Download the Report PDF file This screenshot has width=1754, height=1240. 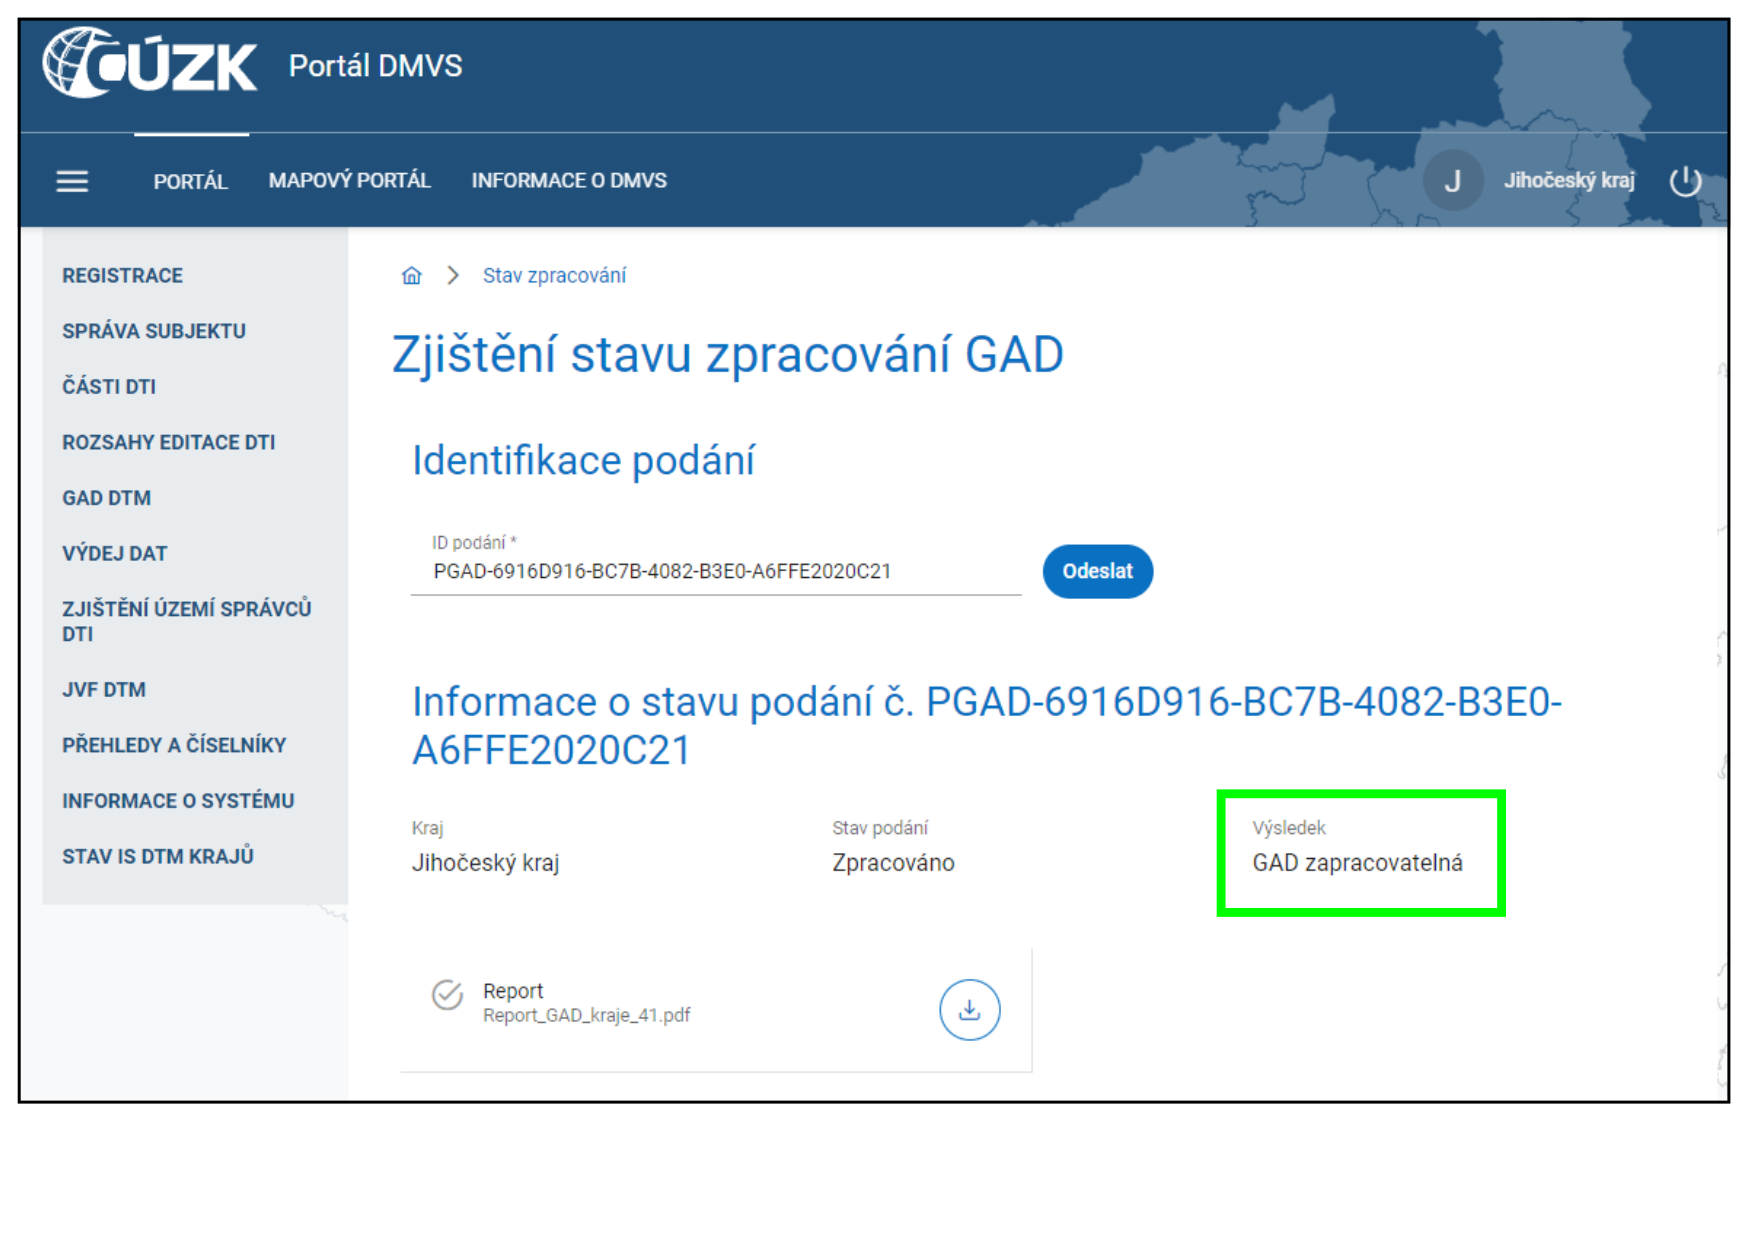pyautogui.click(x=969, y=1010)
